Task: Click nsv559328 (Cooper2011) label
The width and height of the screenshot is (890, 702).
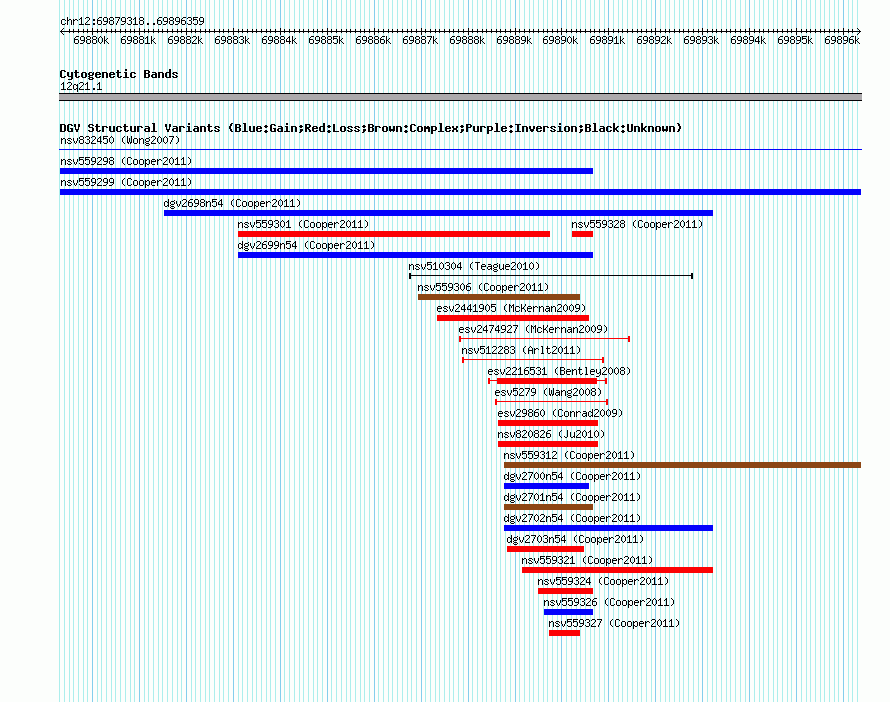Action: coord(637,224)
